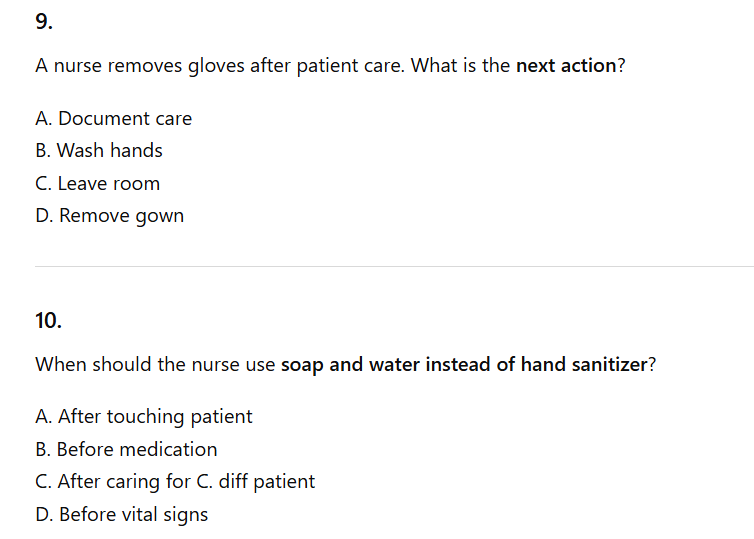Choose the Wash hands answer
Viewport: 754px width, 539px height.
click(98, 151)
